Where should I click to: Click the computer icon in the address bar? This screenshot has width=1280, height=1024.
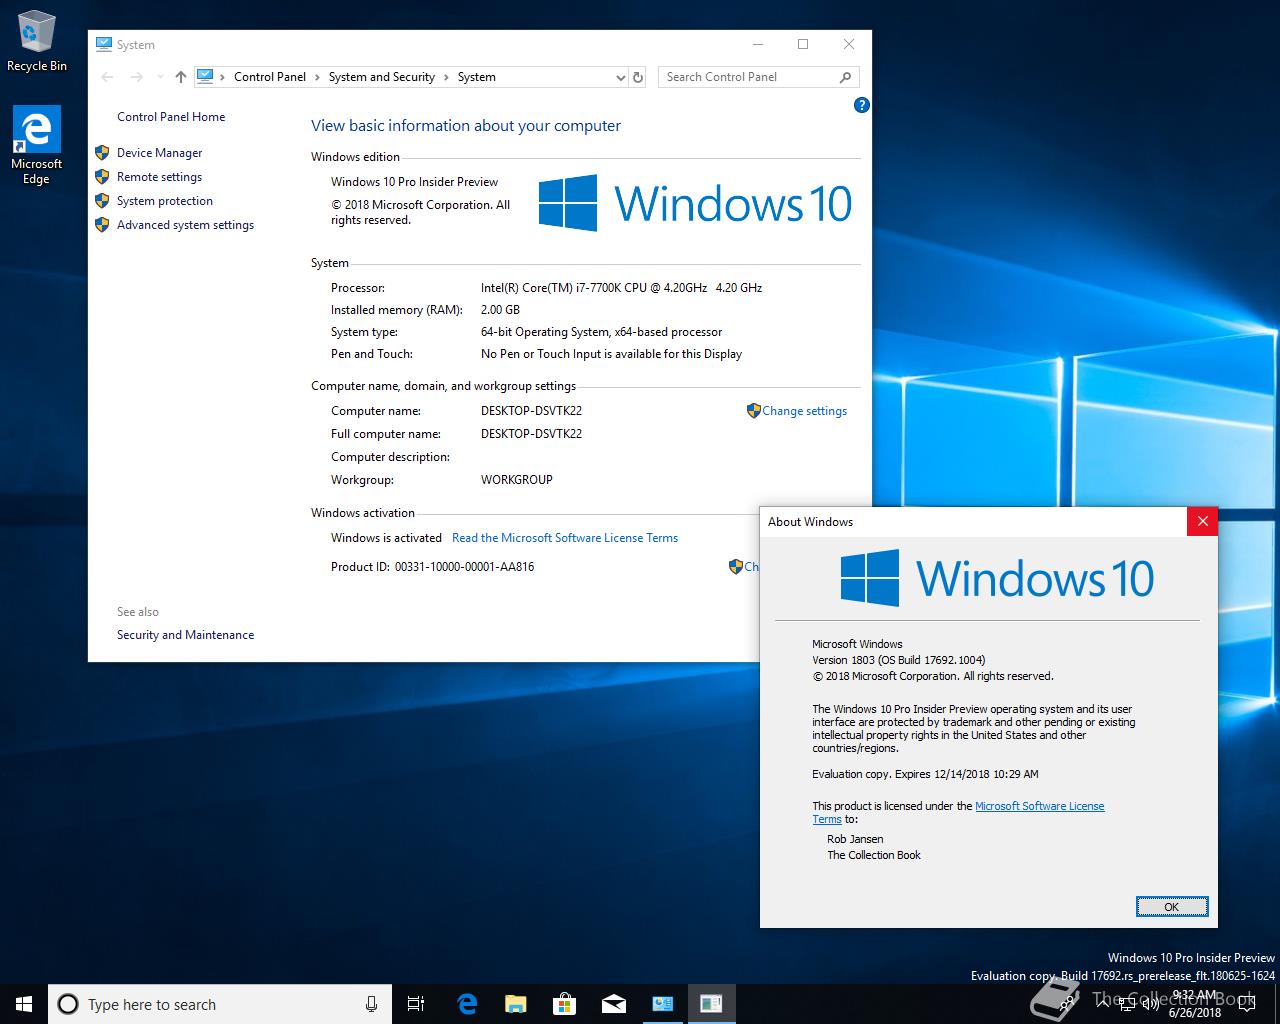pos(205,76)
